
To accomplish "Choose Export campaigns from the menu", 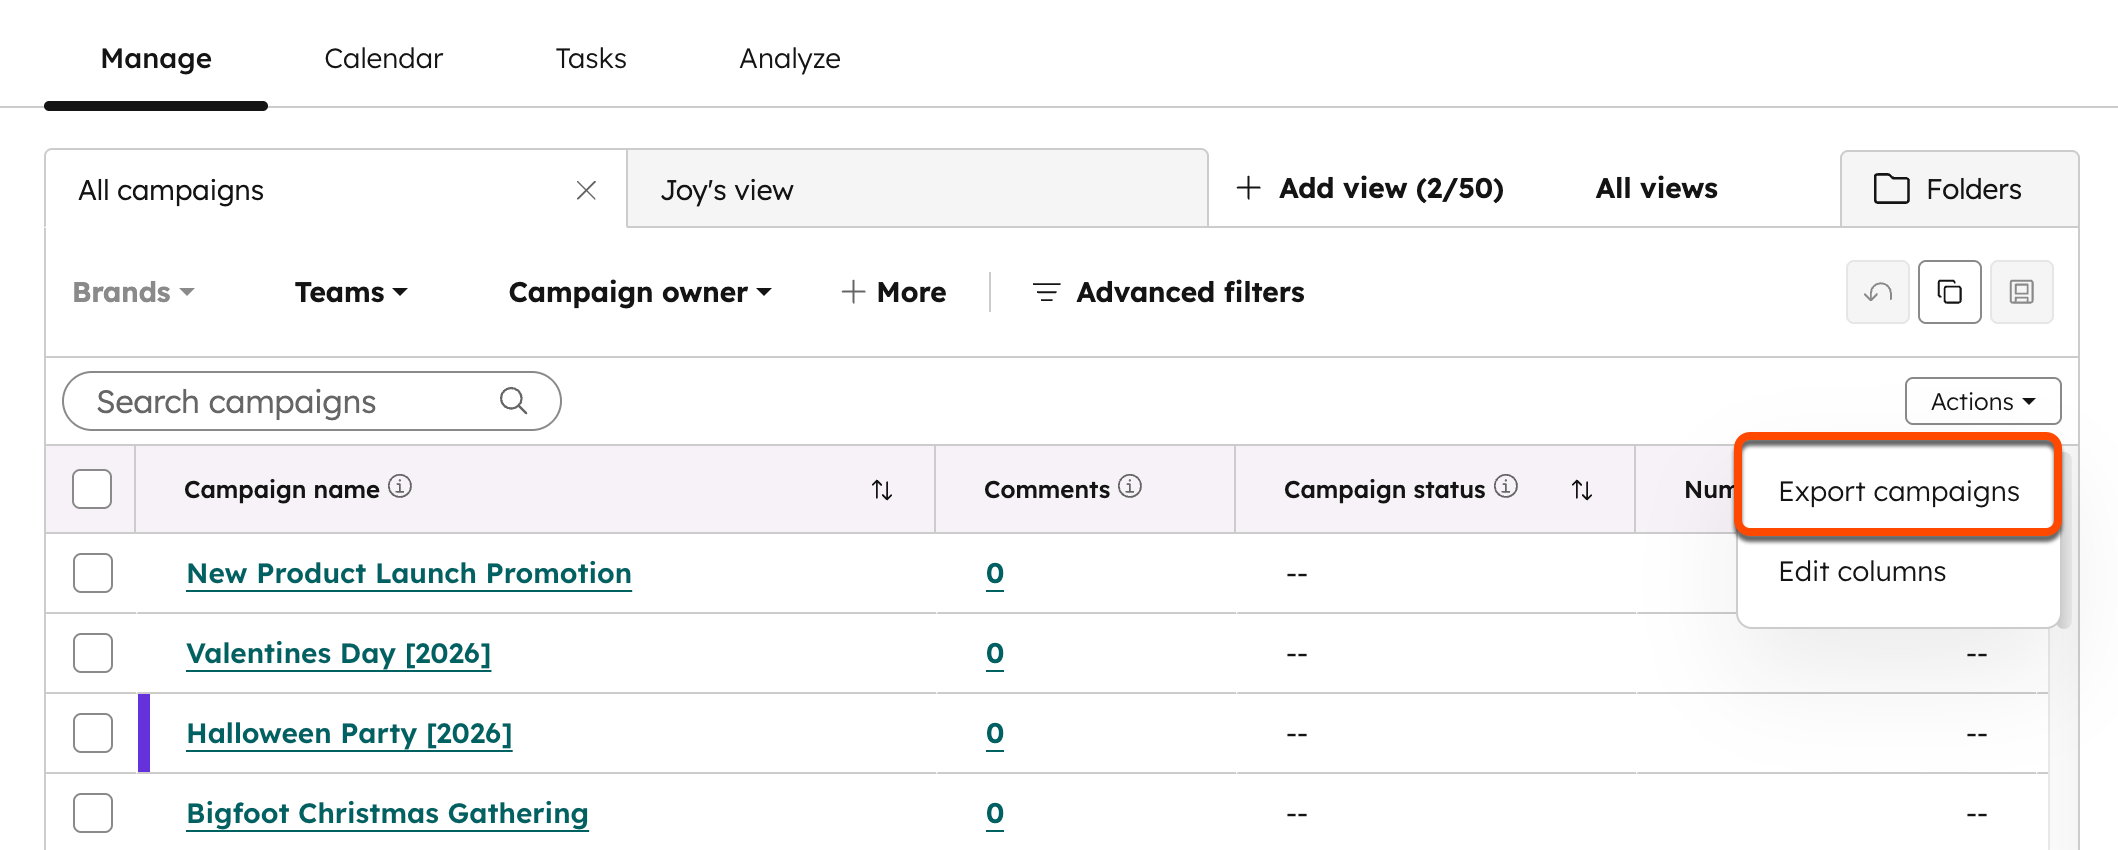I will 1898,492.
